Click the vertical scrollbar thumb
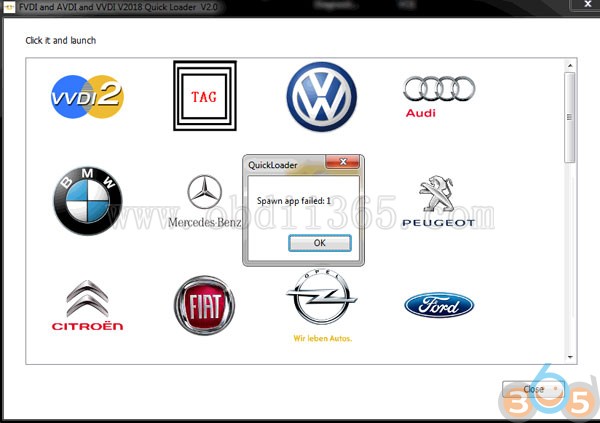 coord(570,117)
